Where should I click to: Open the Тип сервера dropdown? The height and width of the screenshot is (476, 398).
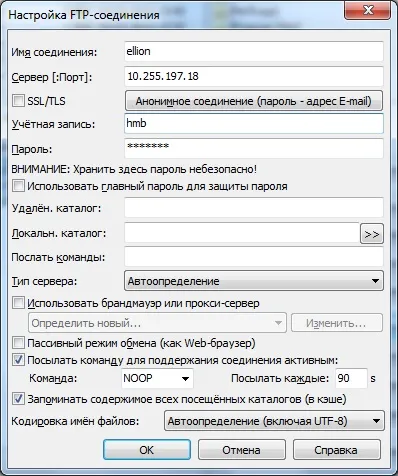[254, 281]
